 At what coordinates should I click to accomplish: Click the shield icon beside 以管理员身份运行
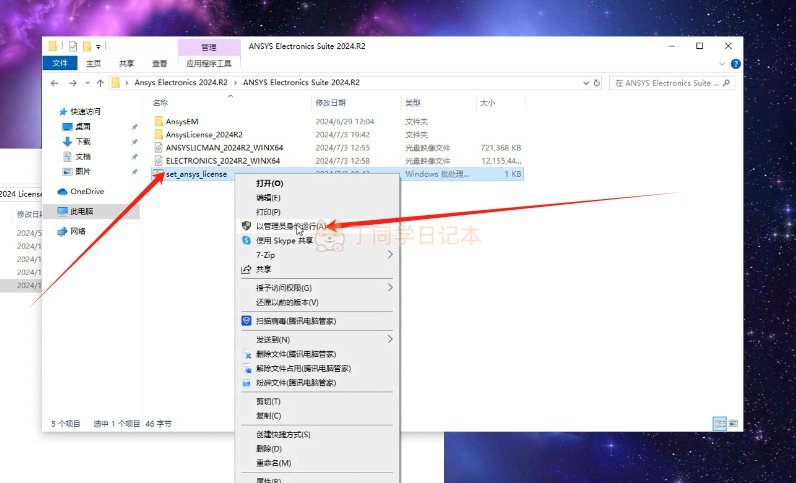[246, 227]
